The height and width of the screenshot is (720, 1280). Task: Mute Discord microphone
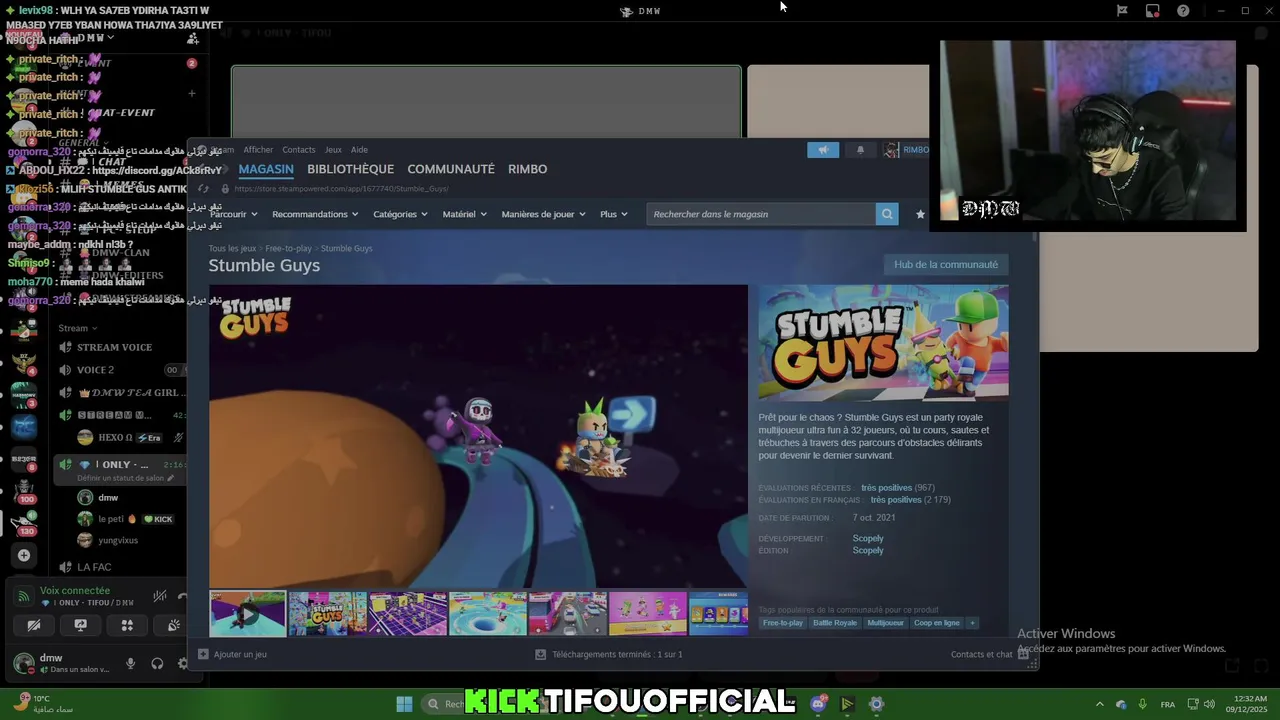pos(130,663)
